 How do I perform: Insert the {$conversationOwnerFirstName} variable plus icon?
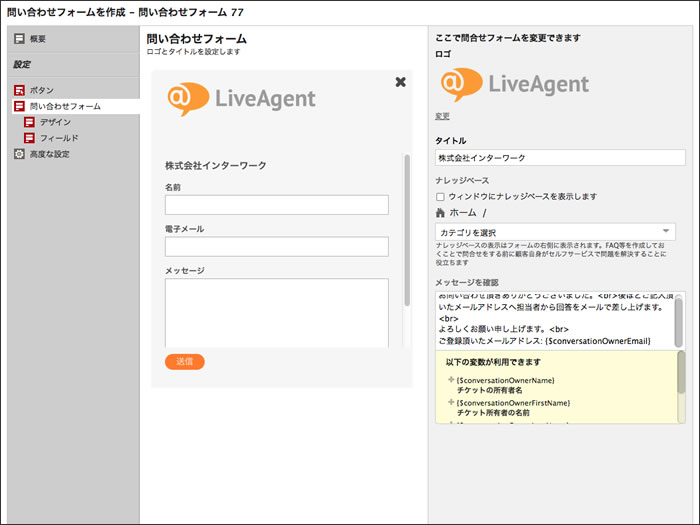click(x=450, y=402)
